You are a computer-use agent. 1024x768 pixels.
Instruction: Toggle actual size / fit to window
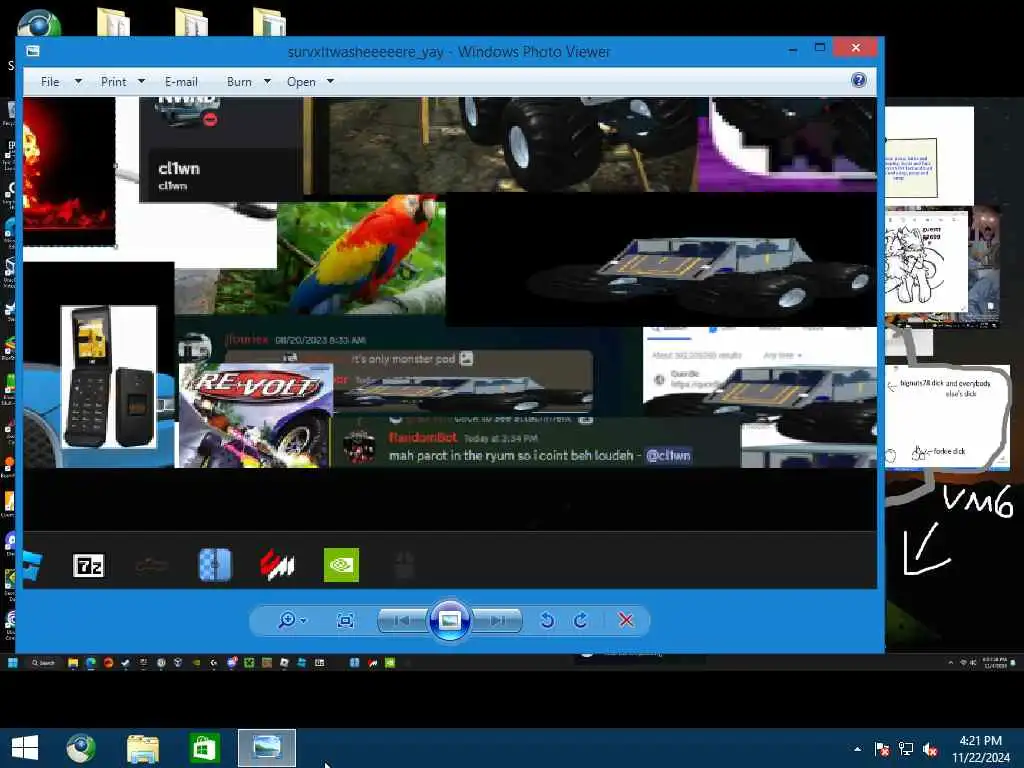345,620
